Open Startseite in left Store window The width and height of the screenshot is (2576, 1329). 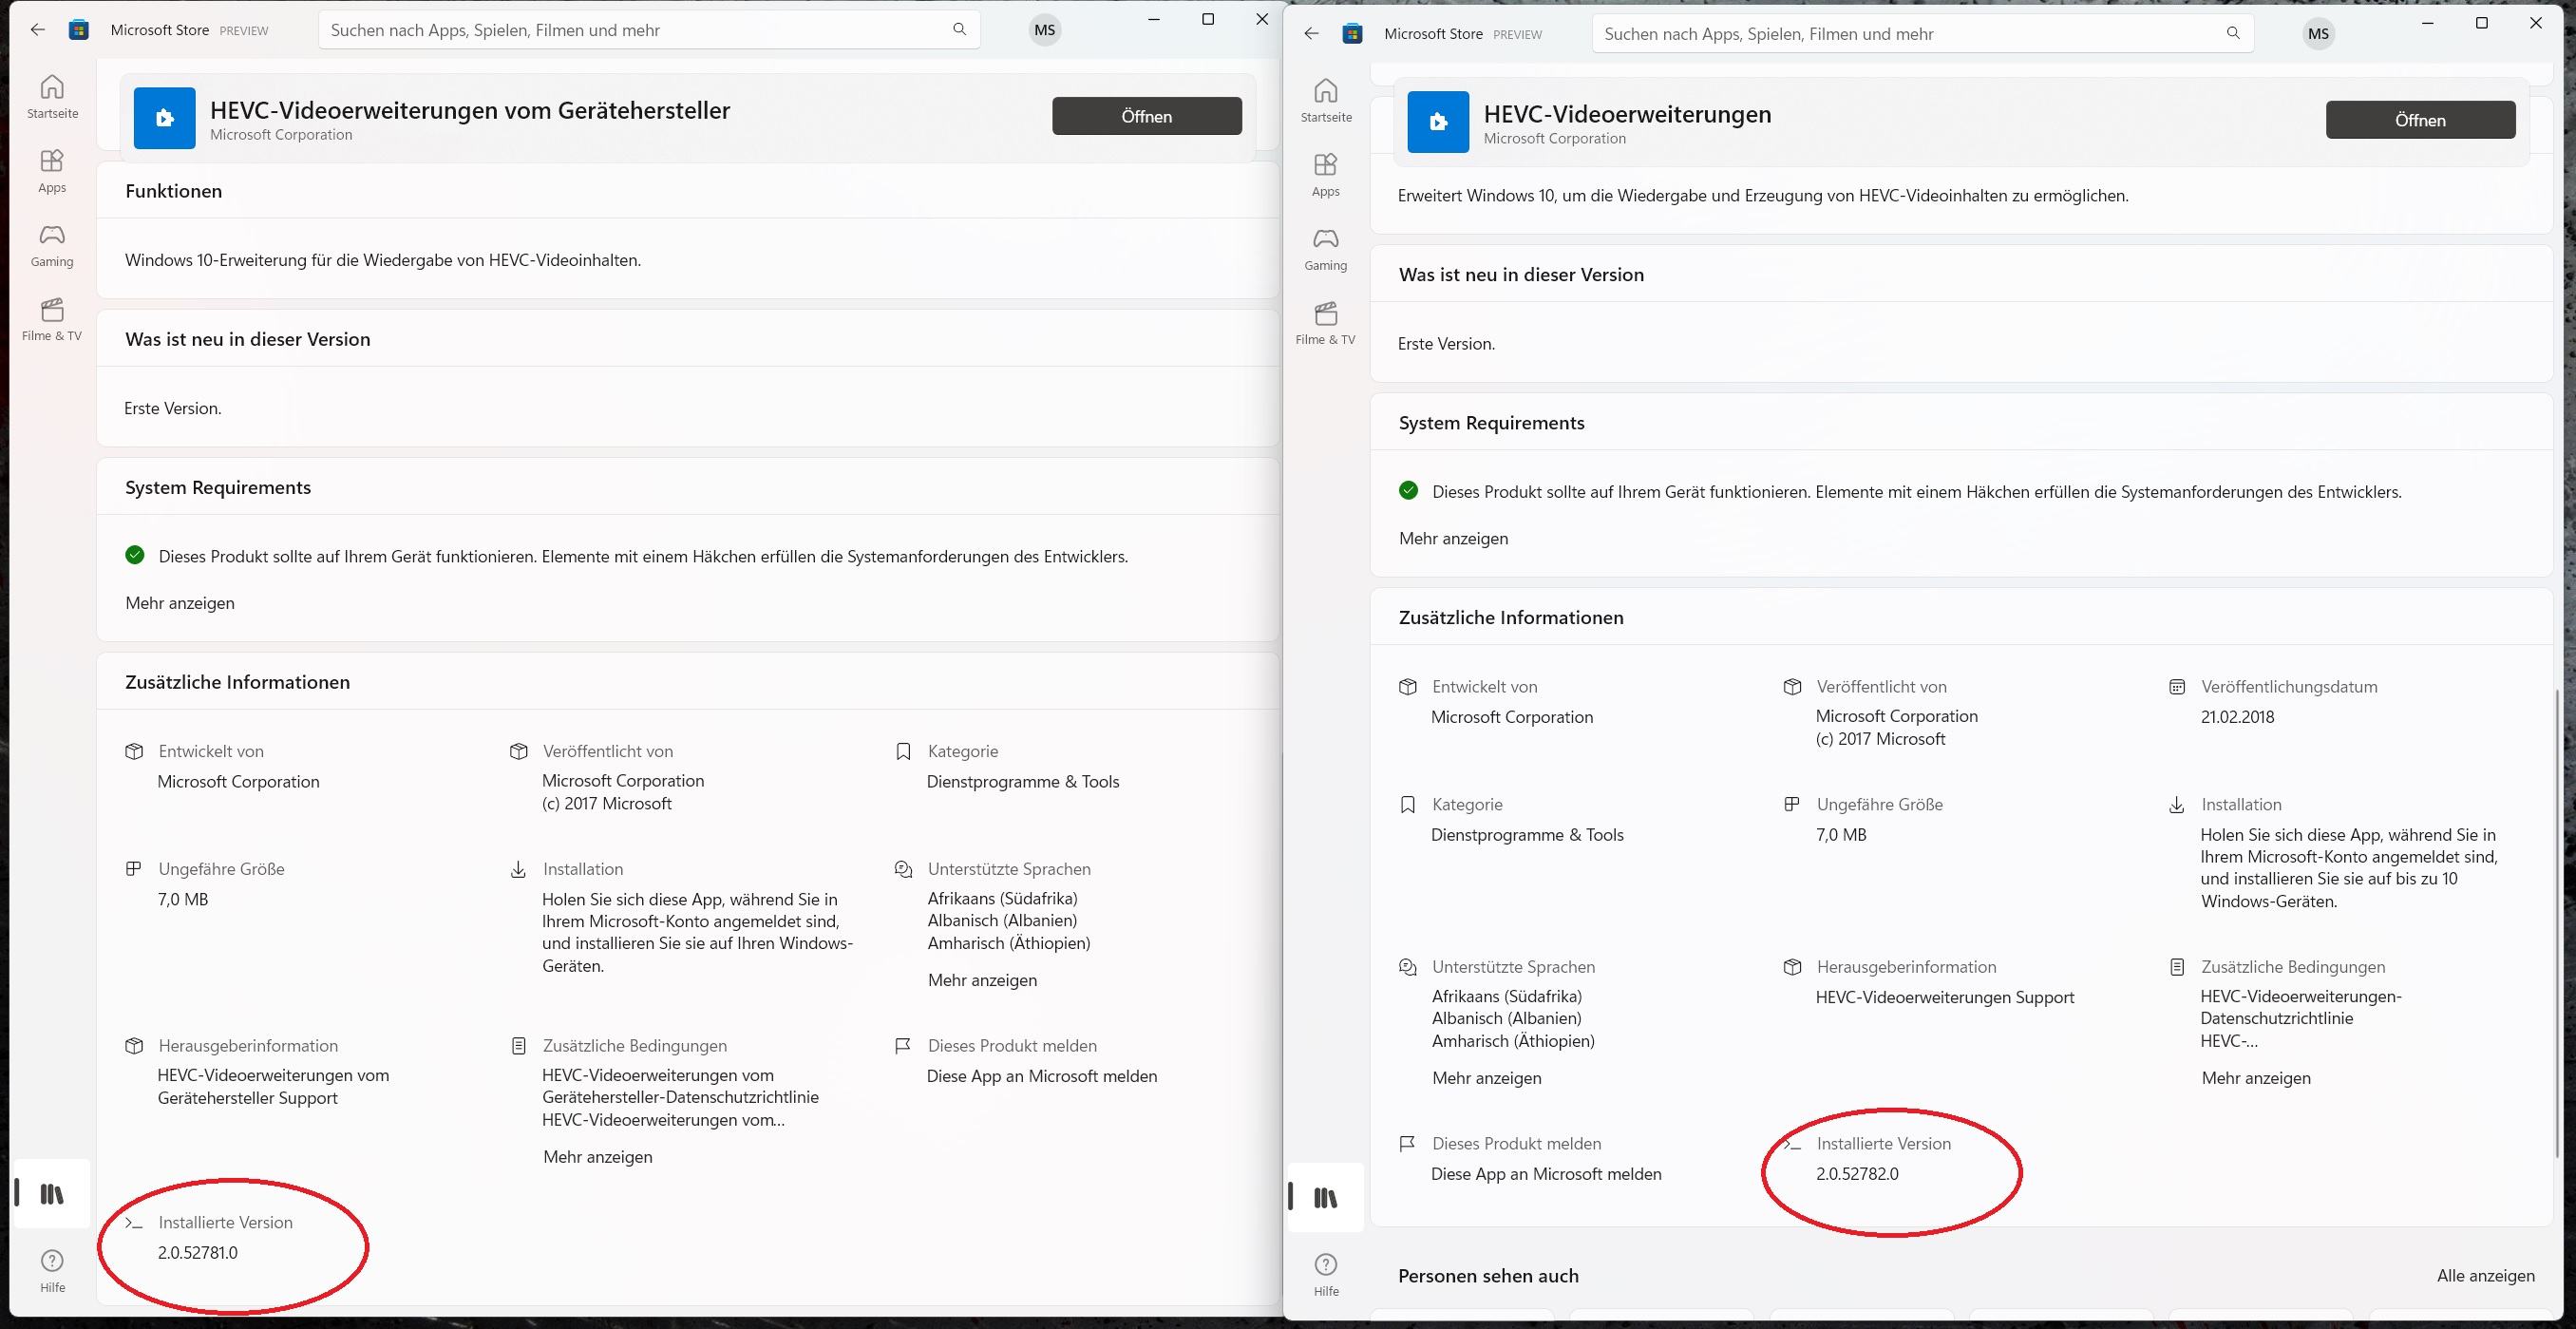(x=52, y=96)
